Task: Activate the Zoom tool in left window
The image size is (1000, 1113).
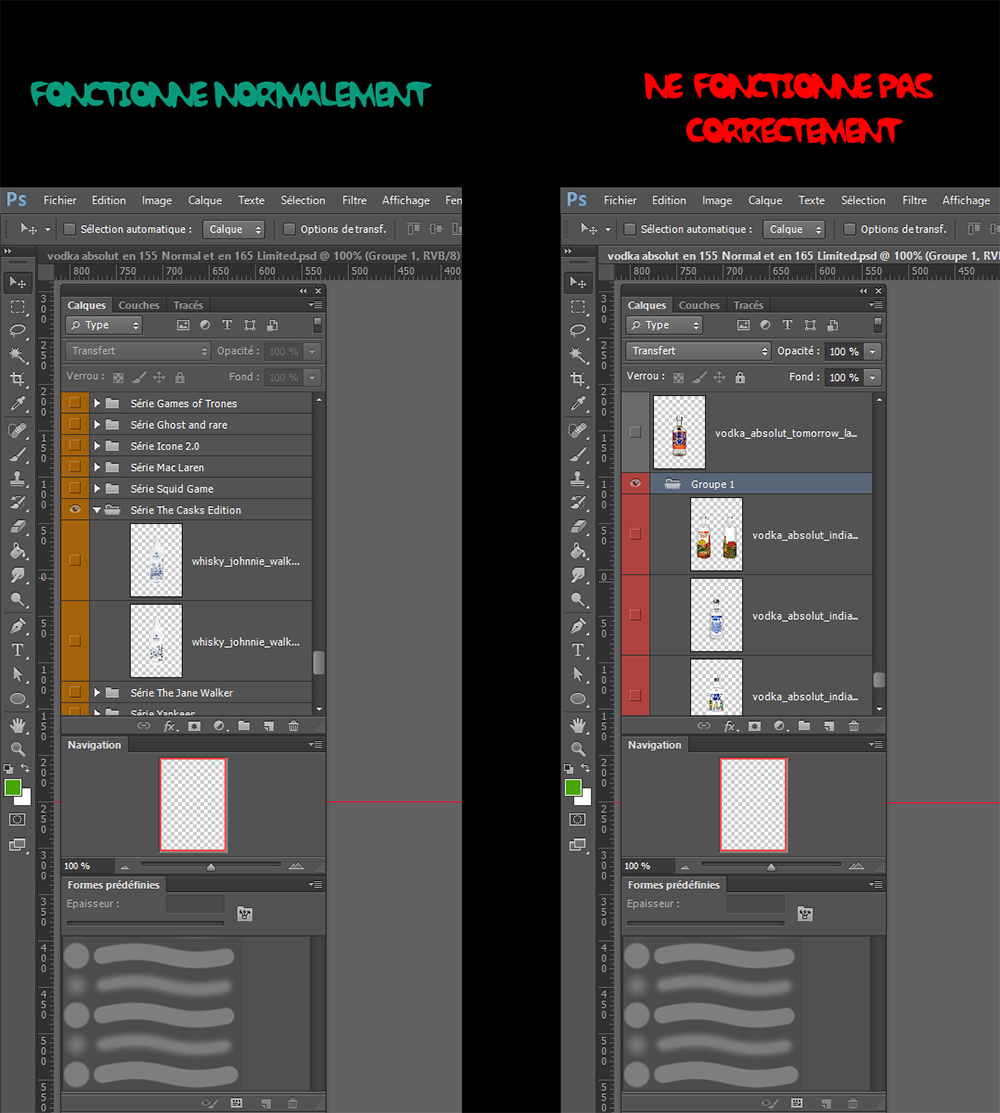Action: tap(18, 748)
